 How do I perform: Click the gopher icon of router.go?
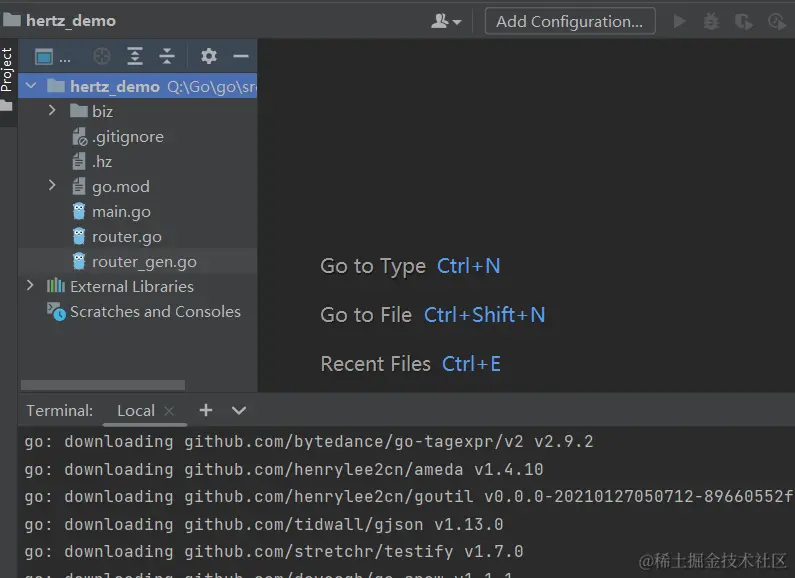pyautogui.click(x=79, y=236)
